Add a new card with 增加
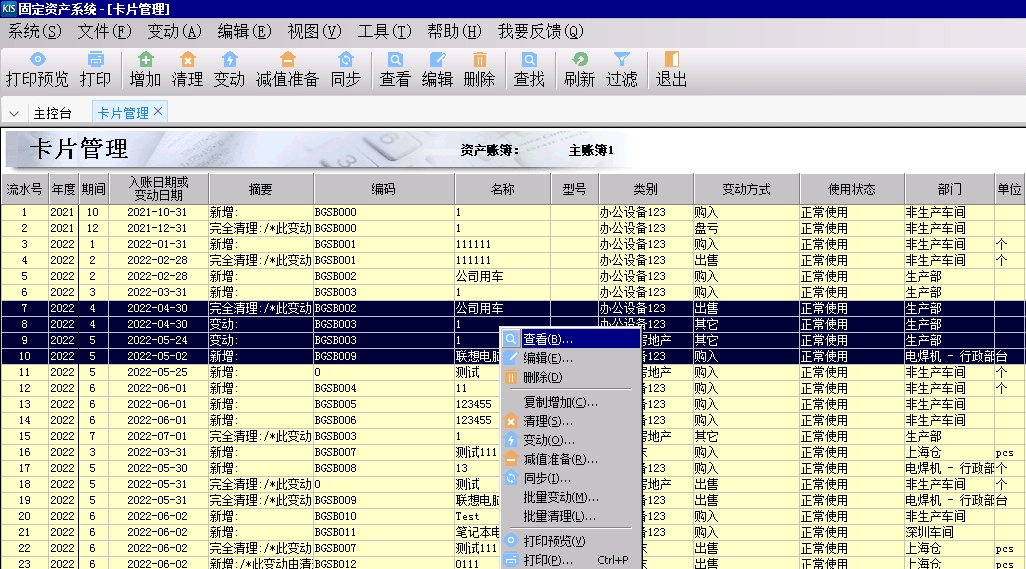The height and width of the screenshot is (569, 1026). tap(145, 70)
